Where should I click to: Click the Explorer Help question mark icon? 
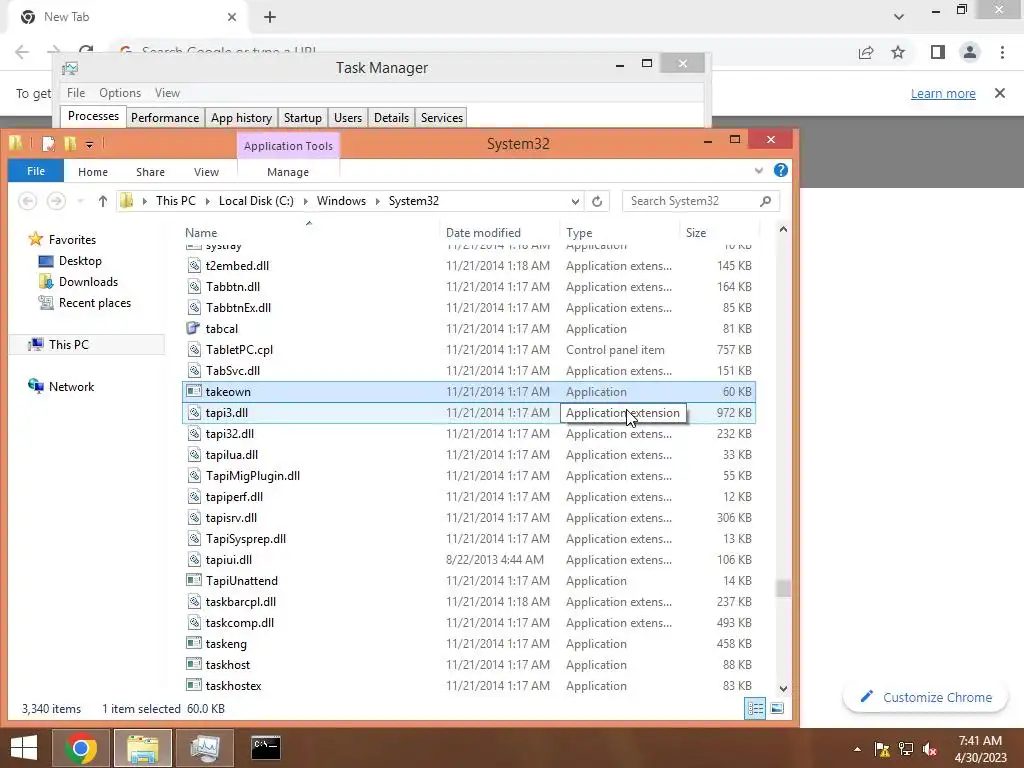pos(780,170)
